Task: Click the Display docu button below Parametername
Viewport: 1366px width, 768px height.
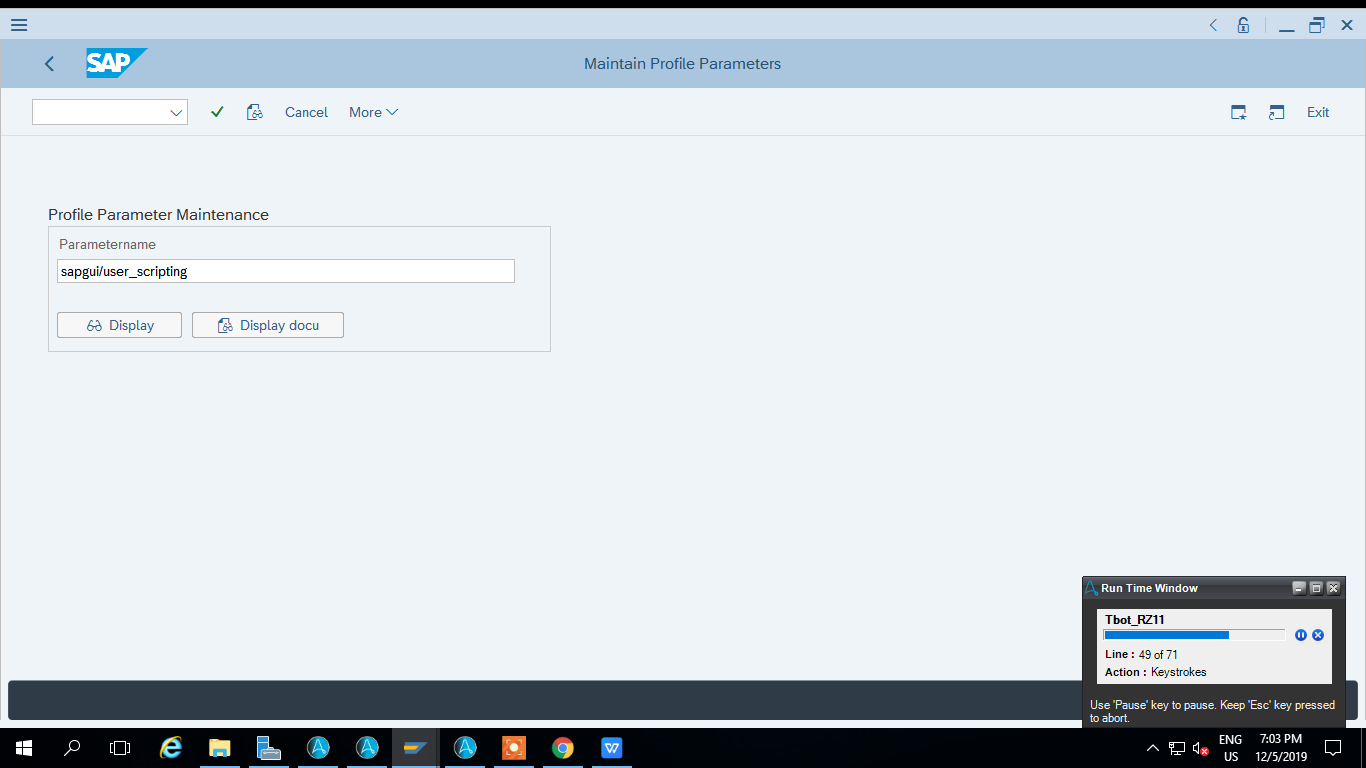Action: [x=268, y=325]
